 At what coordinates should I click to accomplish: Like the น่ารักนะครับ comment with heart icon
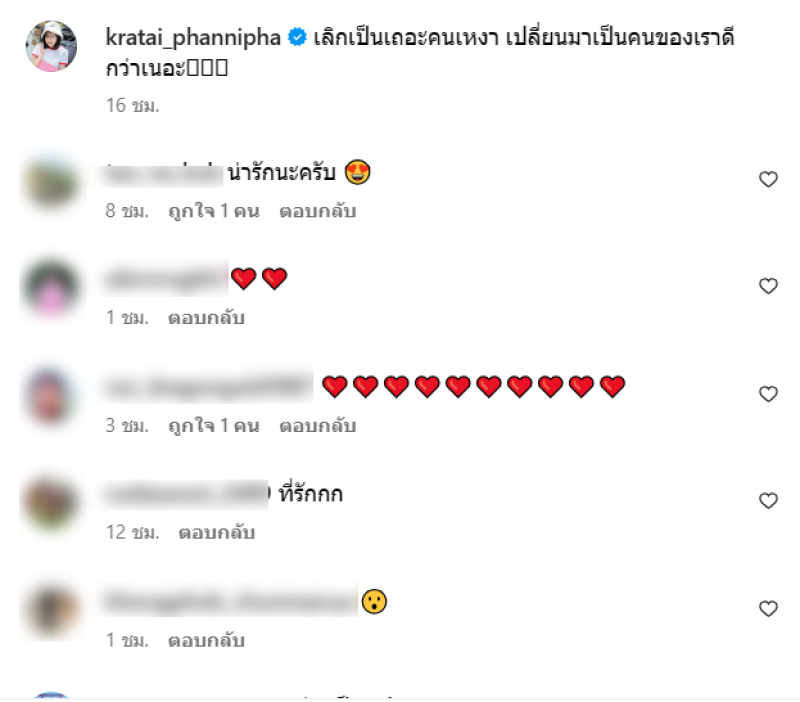point(768,179)
